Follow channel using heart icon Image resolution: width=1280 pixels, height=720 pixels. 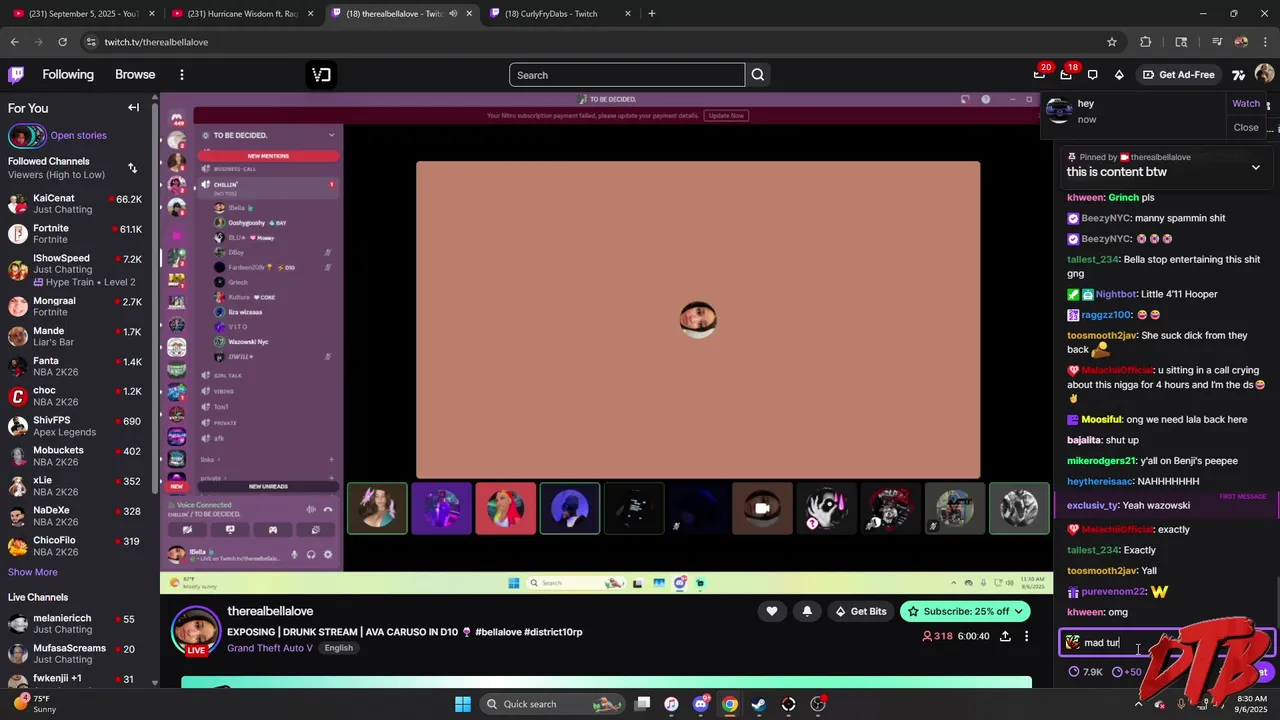point(771,611)
